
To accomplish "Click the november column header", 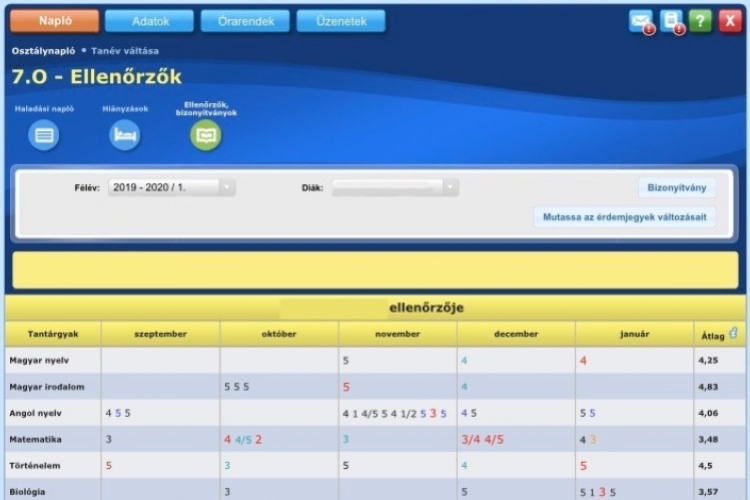I will (x=397, y=334).
